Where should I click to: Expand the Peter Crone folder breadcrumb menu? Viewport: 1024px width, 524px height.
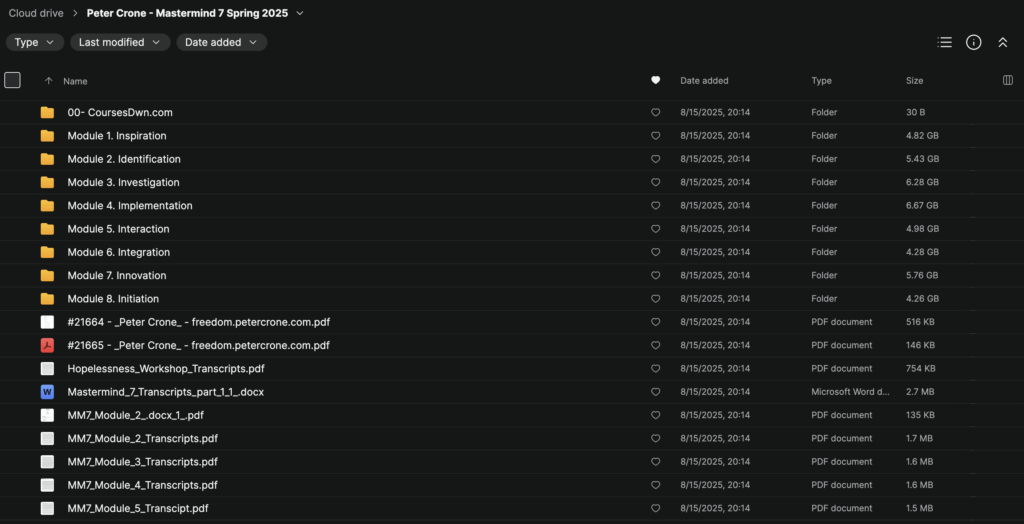[x=300, y=14]
